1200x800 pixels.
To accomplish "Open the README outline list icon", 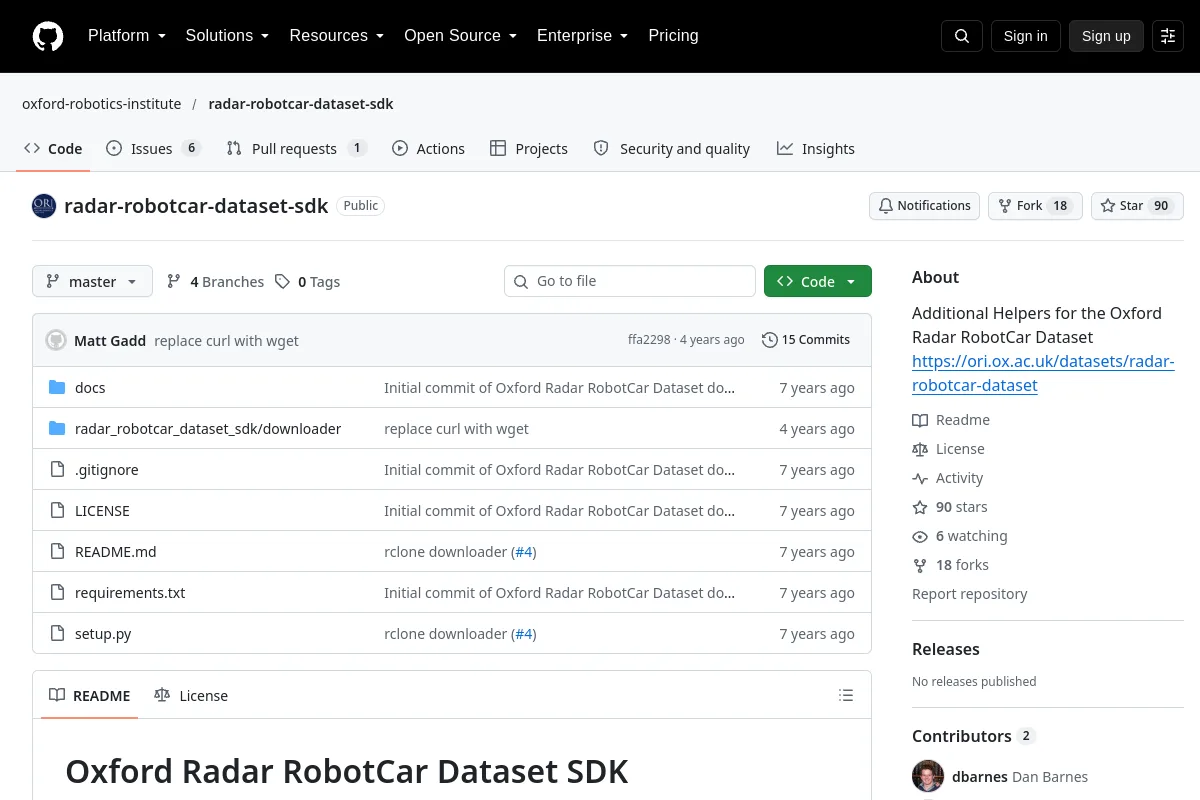I will pyautogui.click(x=846, y=695).
